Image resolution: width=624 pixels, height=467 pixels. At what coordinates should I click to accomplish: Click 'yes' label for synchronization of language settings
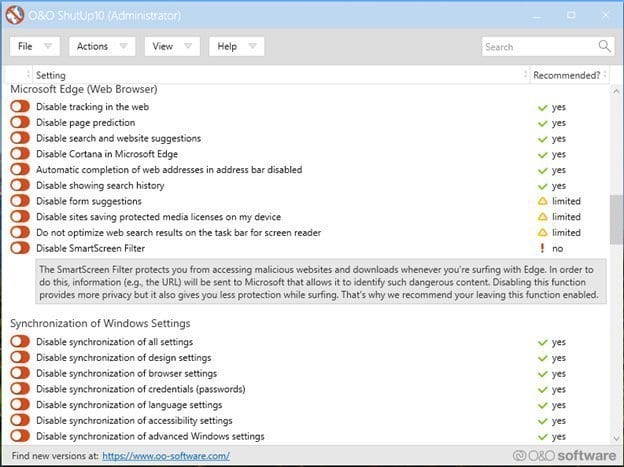pos(559,405)
